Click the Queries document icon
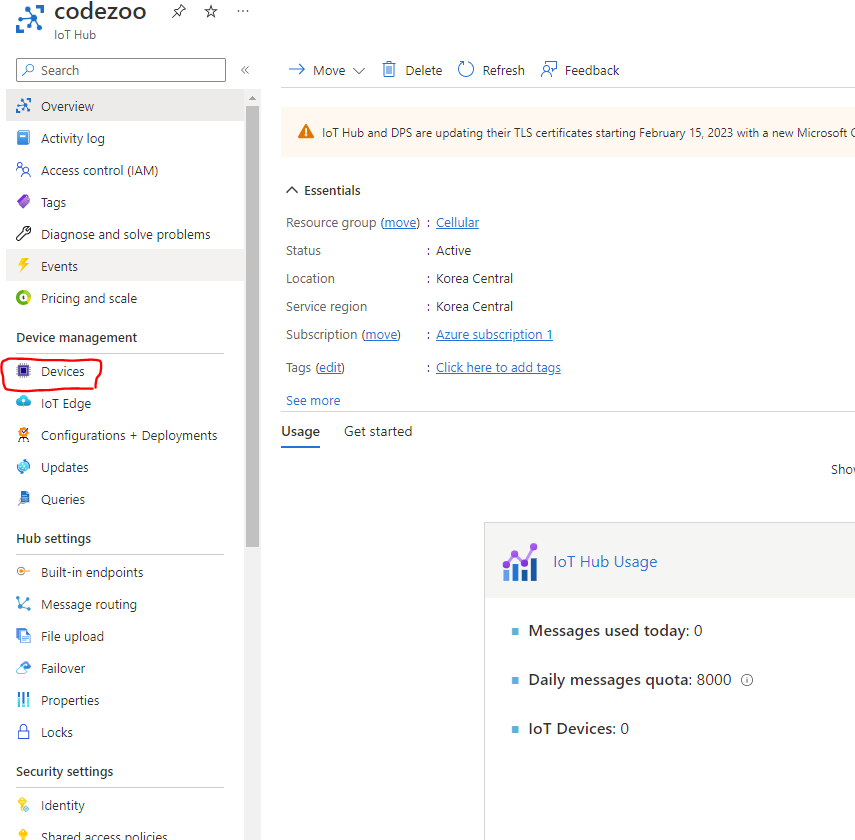This screenshot has width=855, height=840. (23, 498)
